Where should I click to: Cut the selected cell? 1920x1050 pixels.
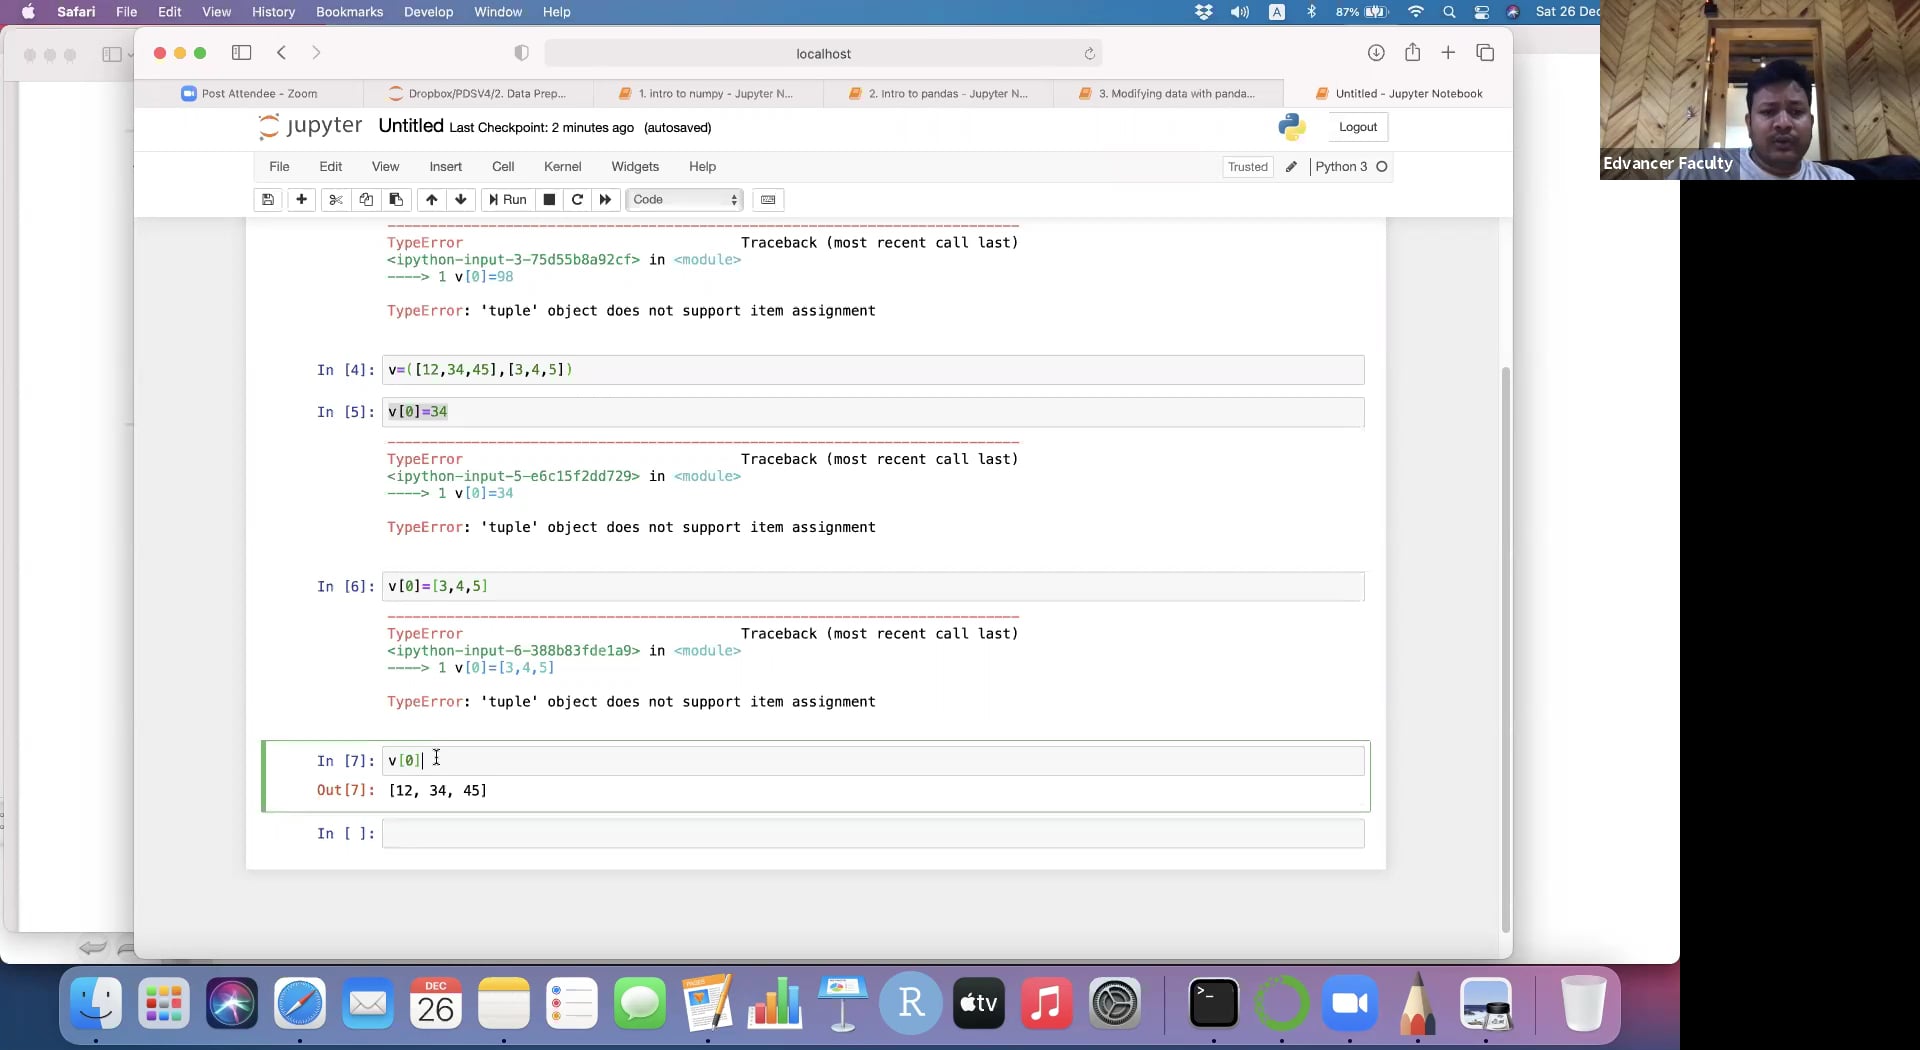(336, 199)
